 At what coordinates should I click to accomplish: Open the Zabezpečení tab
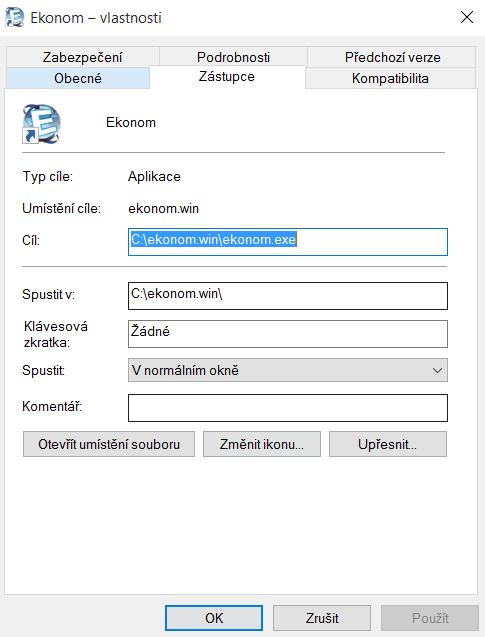click(x=82, y=57)
